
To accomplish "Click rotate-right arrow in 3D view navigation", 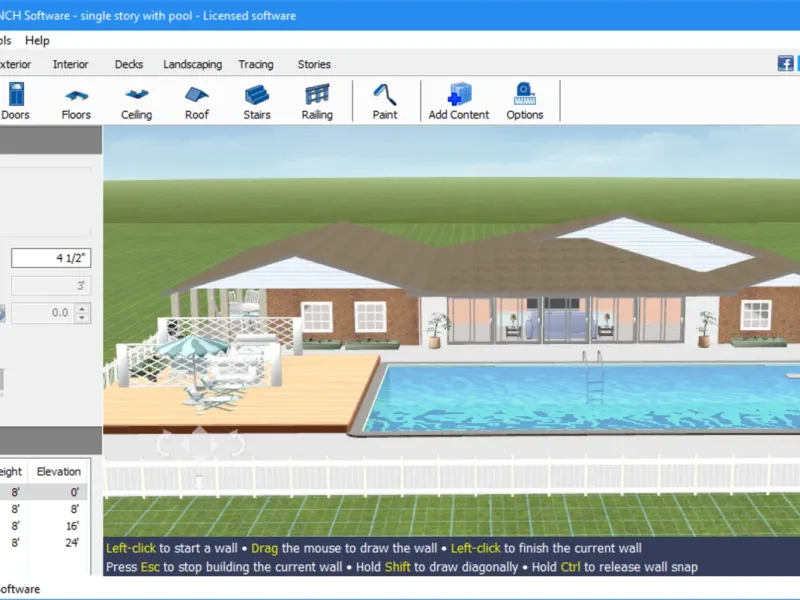I will tap(237, 443).
